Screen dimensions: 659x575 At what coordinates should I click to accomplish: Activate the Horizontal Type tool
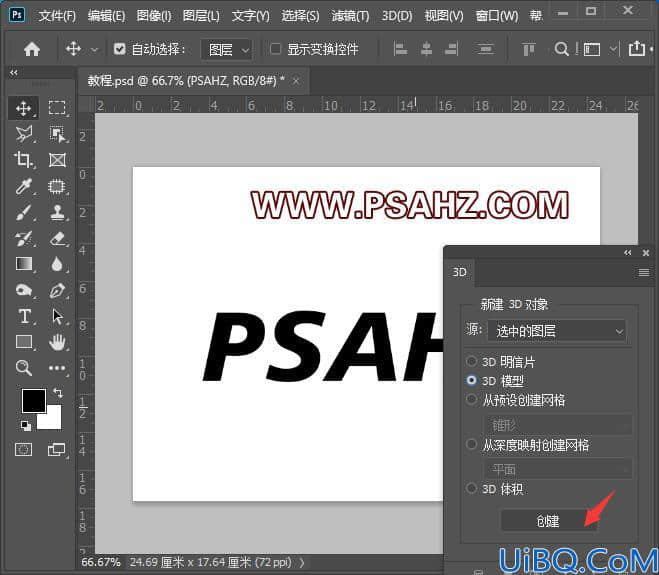pos(24,317)
